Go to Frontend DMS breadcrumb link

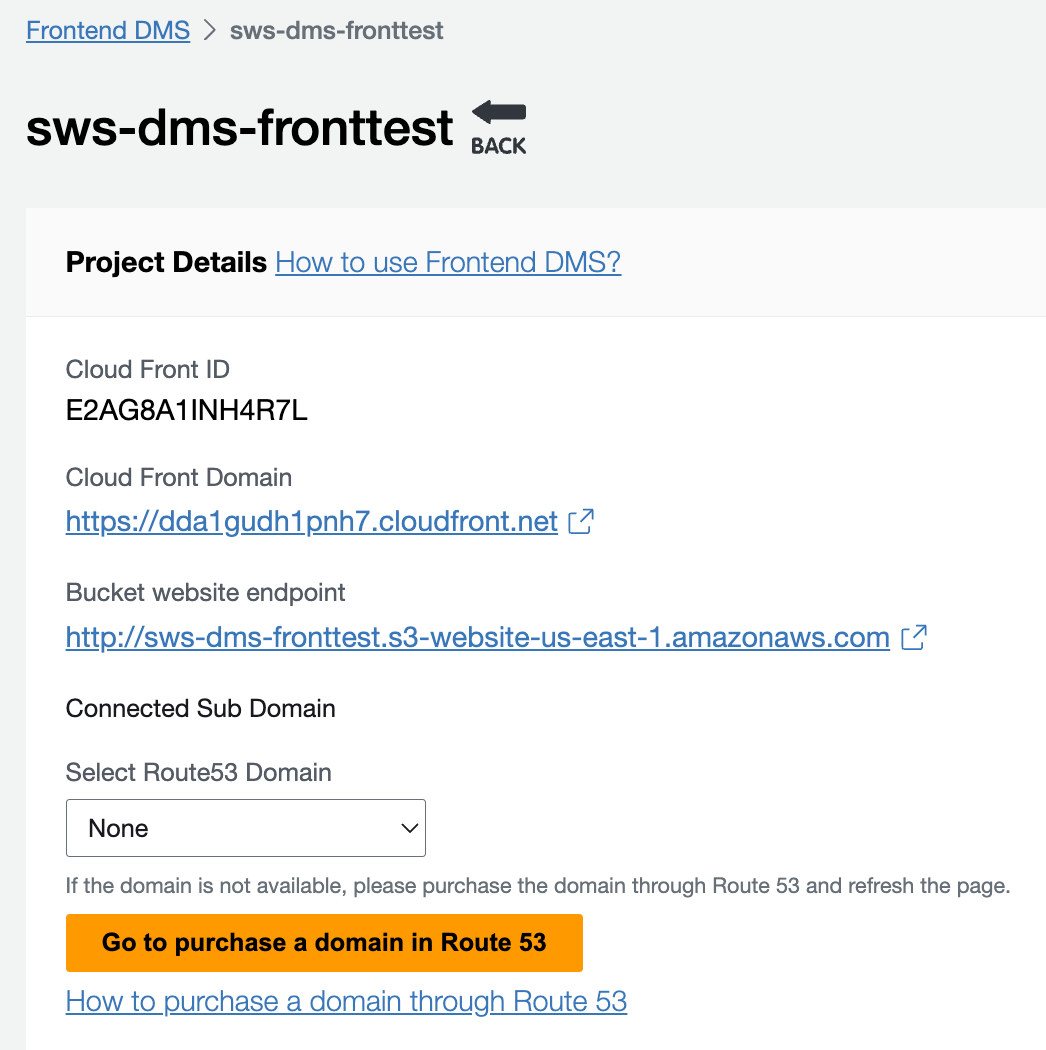tap(108, 30)
